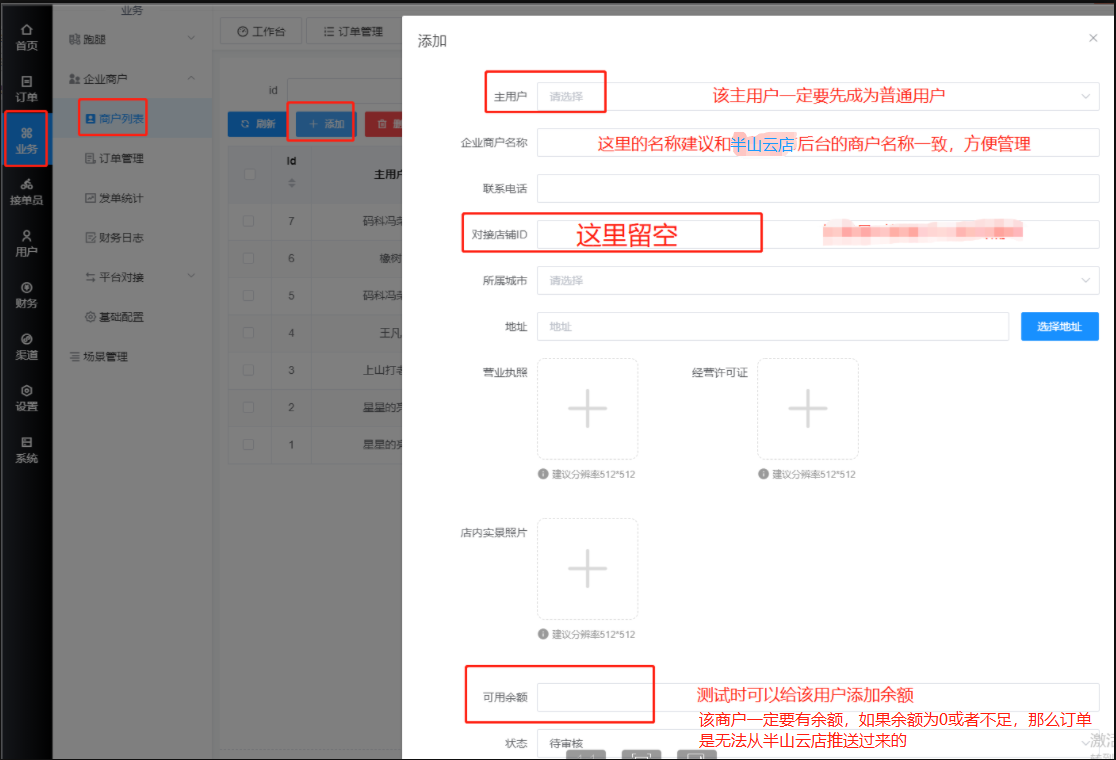Click the id search field above the table
Viewport: 1116px width, 760px height.
point(344,90)
